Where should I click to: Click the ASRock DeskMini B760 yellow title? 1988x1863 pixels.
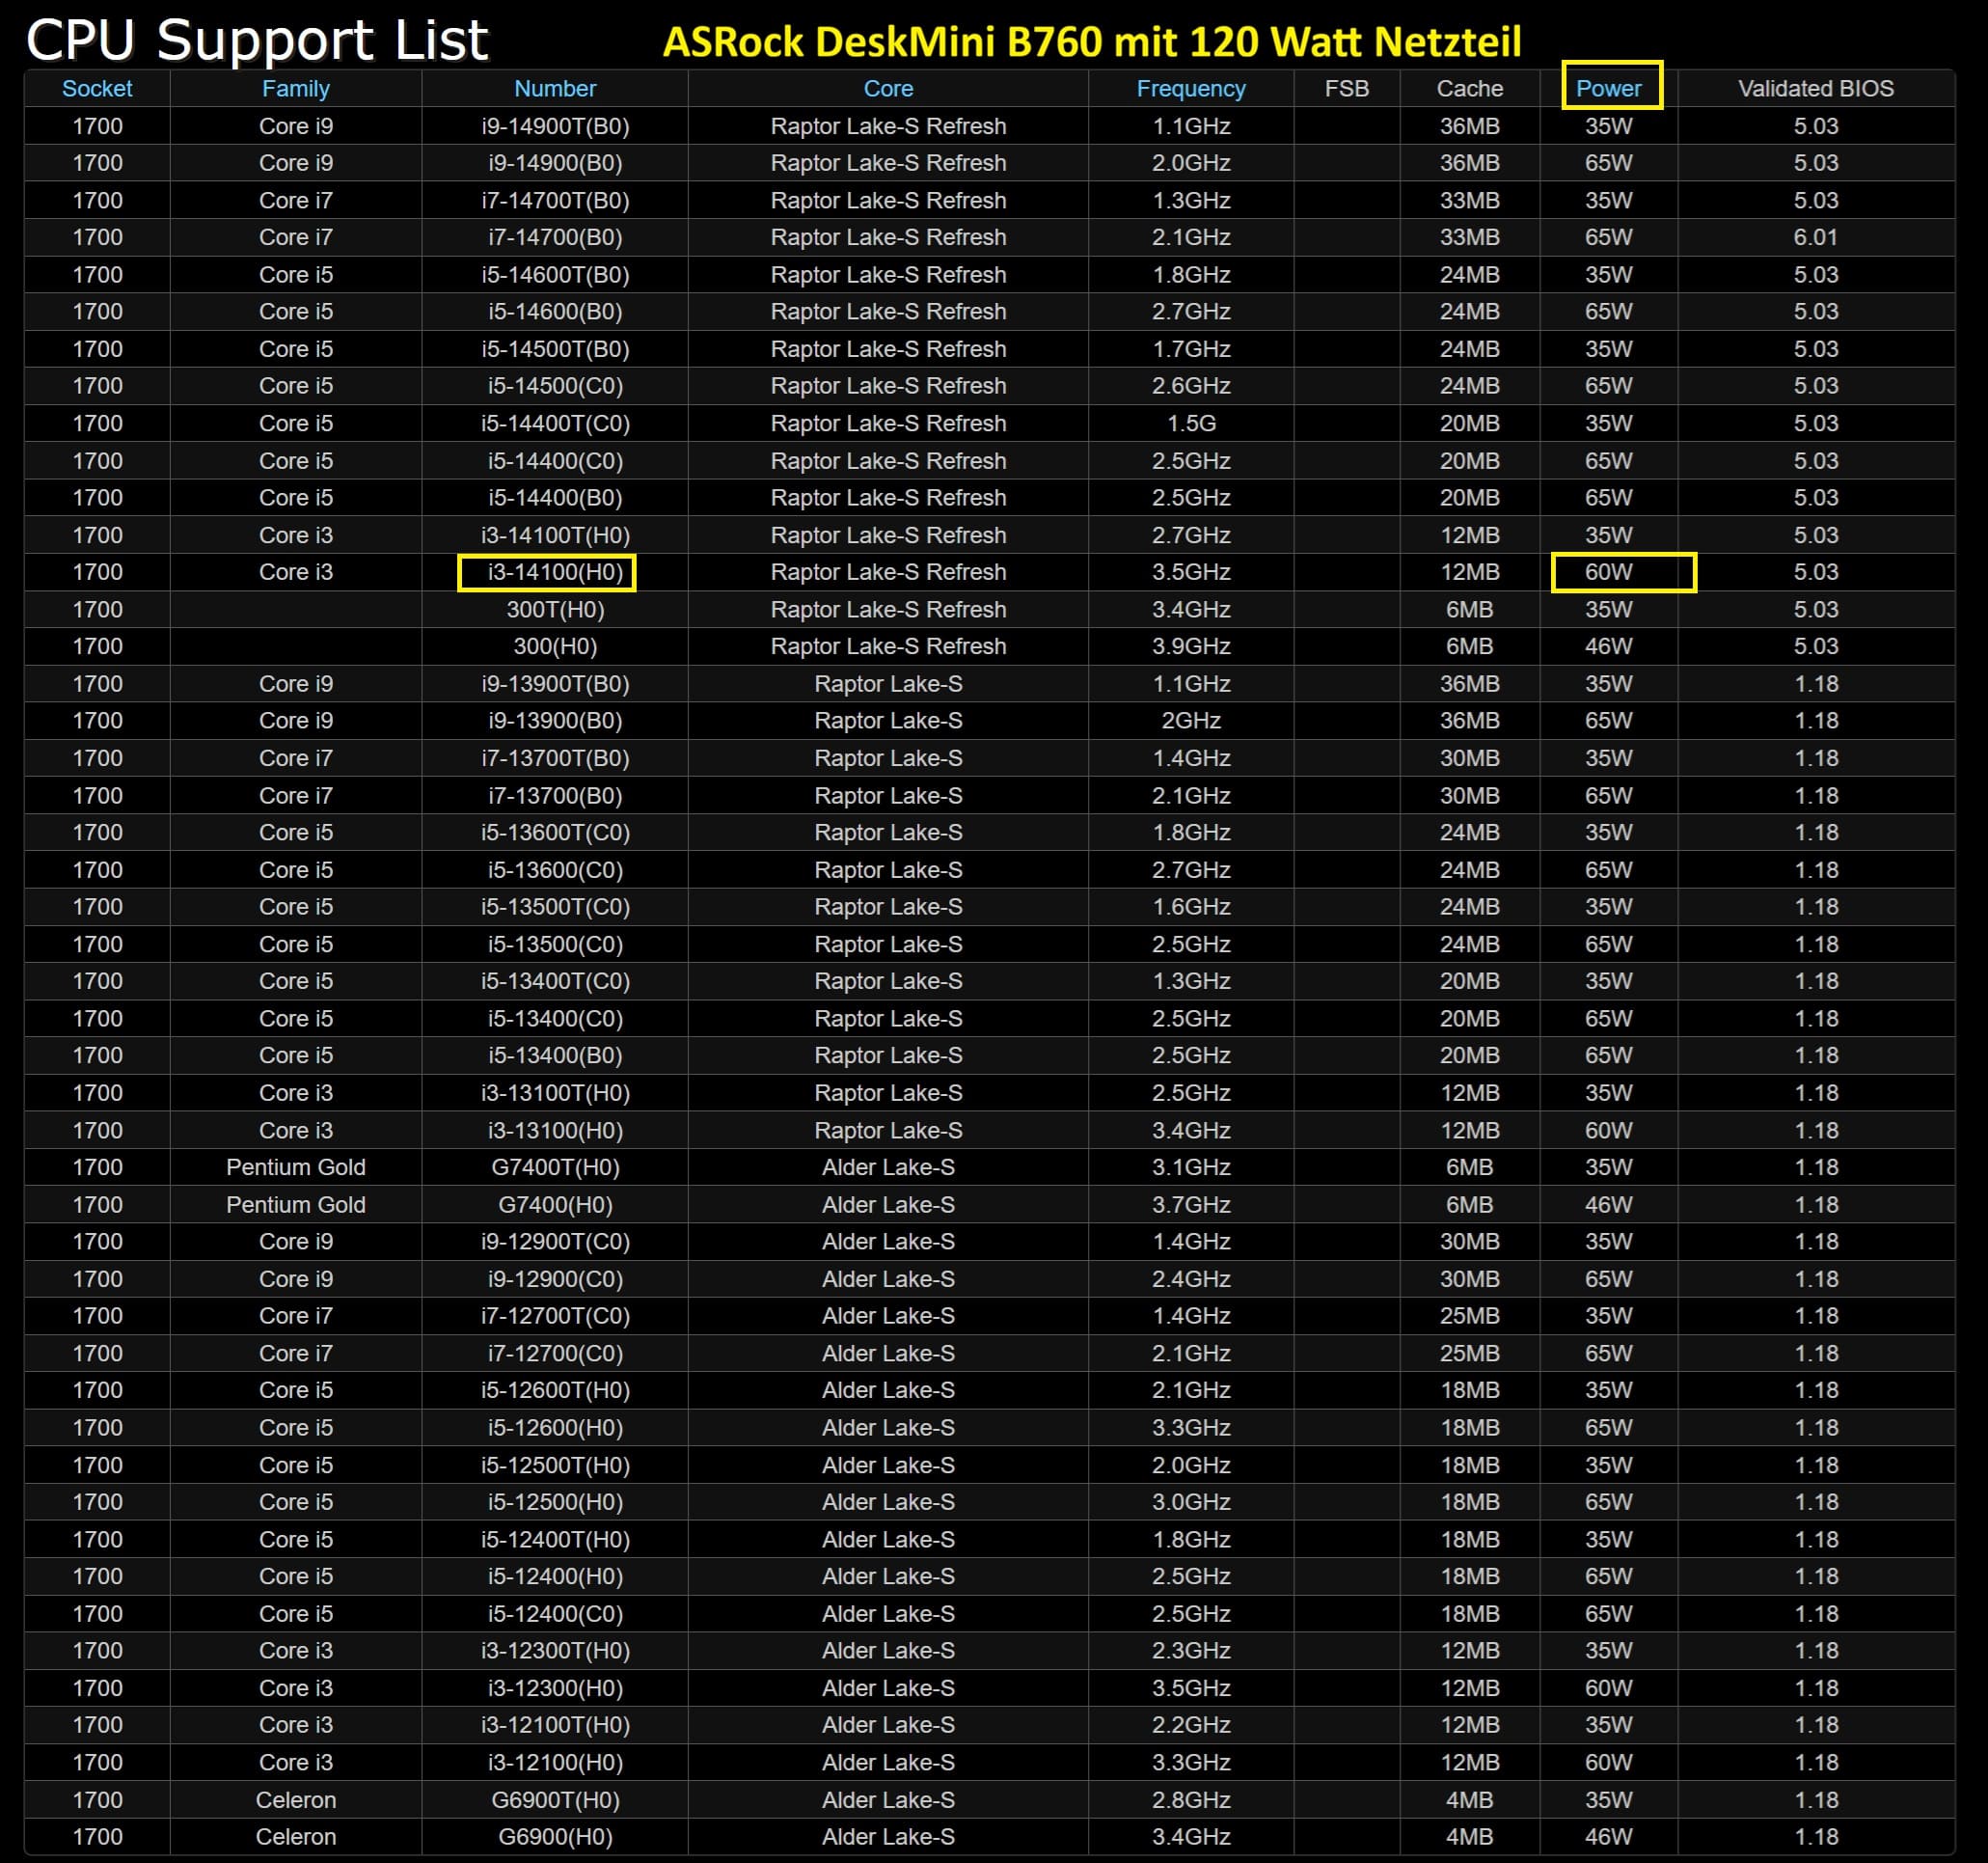(1091, 42)
